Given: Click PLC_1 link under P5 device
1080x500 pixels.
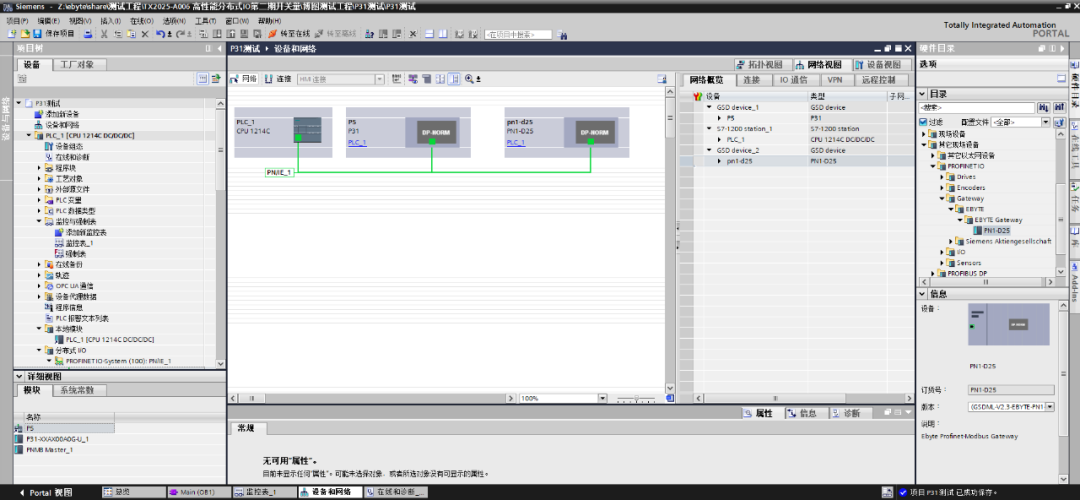Looking at the screenshot, I should pyautogui.click(x=357, y=143).
